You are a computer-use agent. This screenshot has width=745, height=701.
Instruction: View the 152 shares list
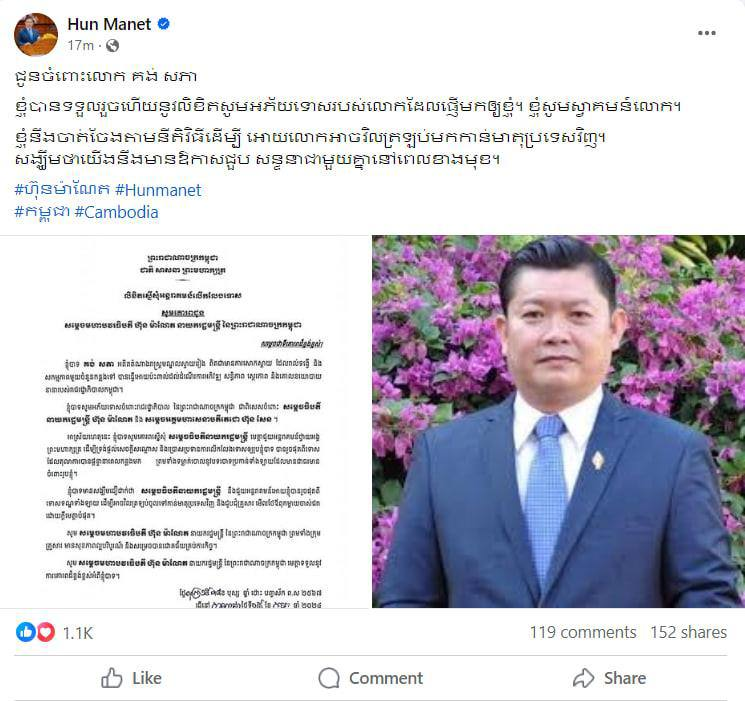(x=688, y=632)
